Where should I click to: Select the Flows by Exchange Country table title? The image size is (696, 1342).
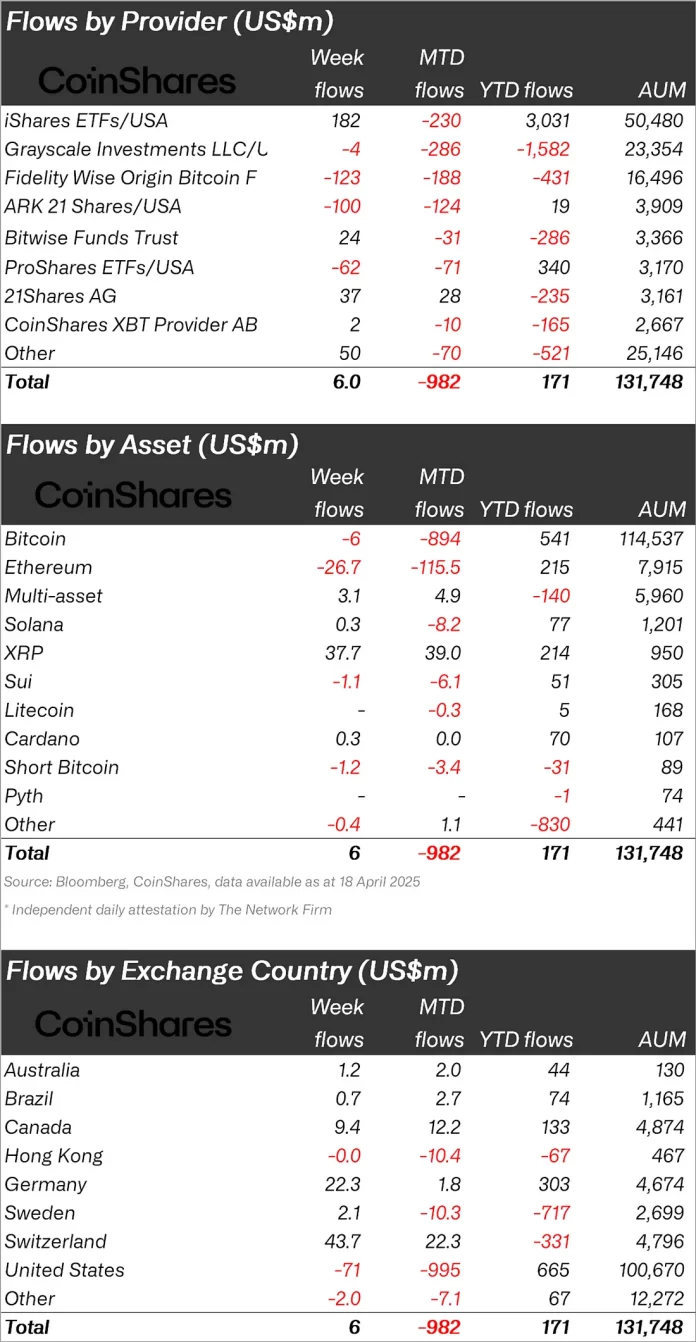click(232, 970)
